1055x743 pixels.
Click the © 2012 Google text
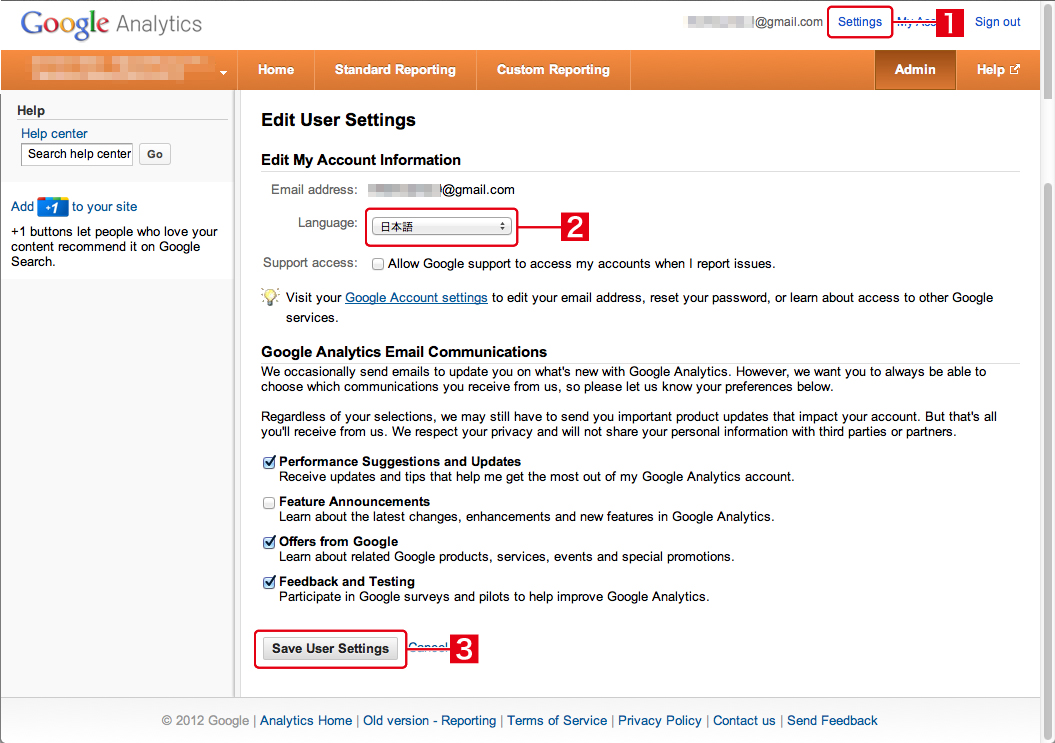coord(205,720)
